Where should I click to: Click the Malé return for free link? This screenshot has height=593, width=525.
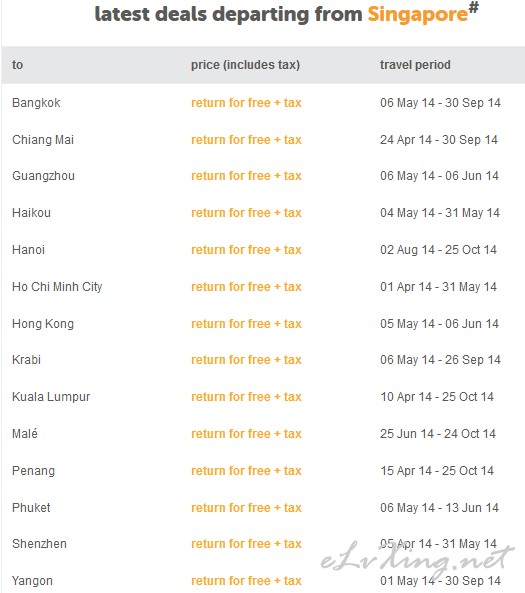[246, 434]
